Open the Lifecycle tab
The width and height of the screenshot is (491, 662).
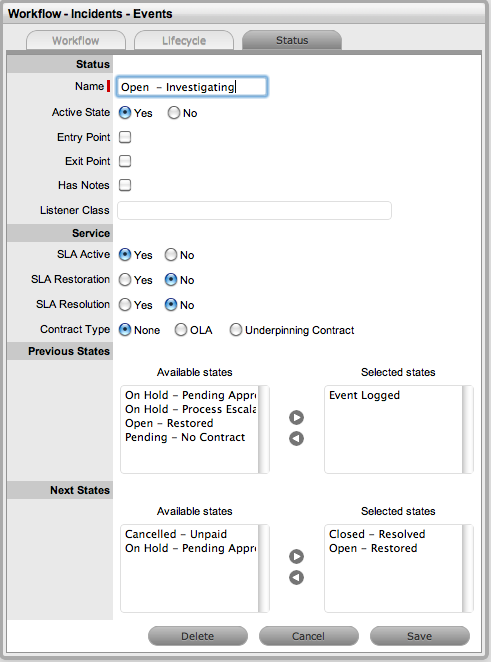click(x=184, y=41)
